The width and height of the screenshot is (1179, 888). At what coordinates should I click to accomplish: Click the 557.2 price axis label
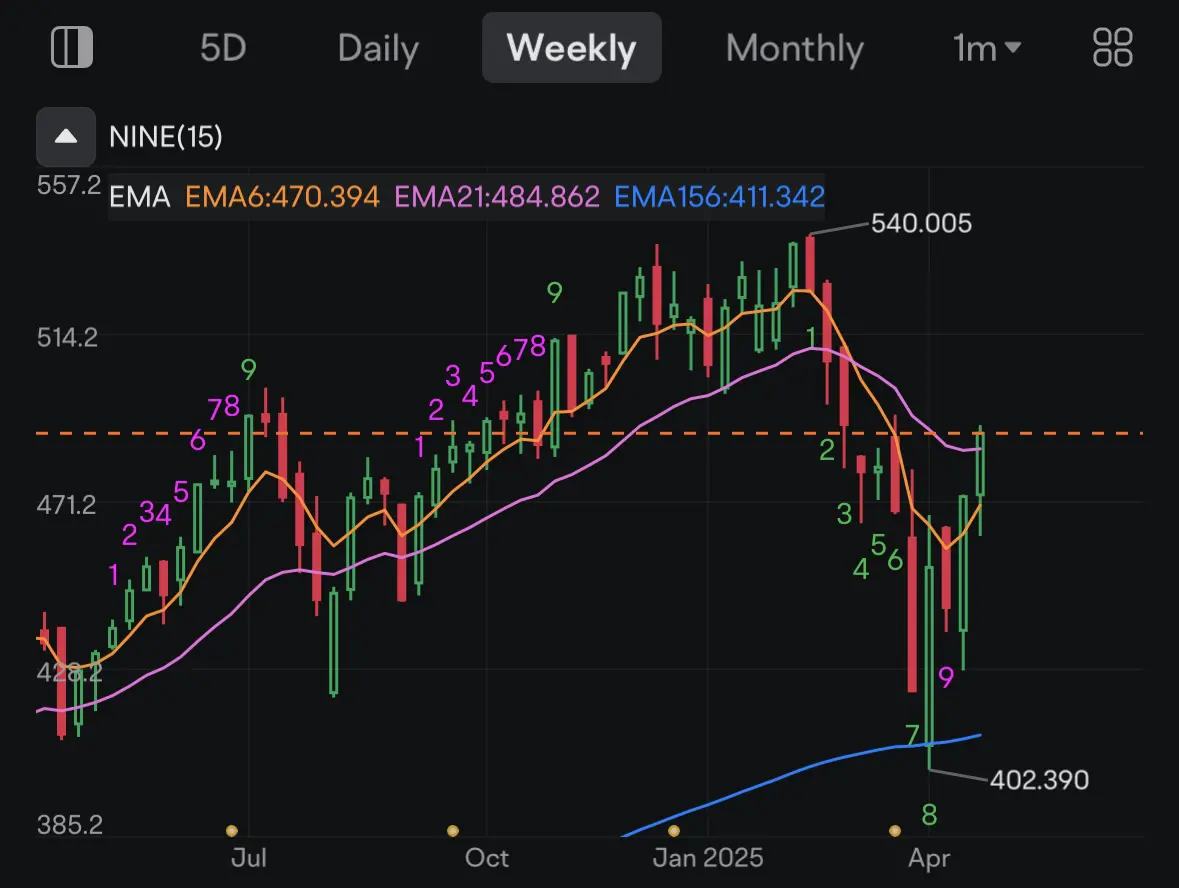68,185
